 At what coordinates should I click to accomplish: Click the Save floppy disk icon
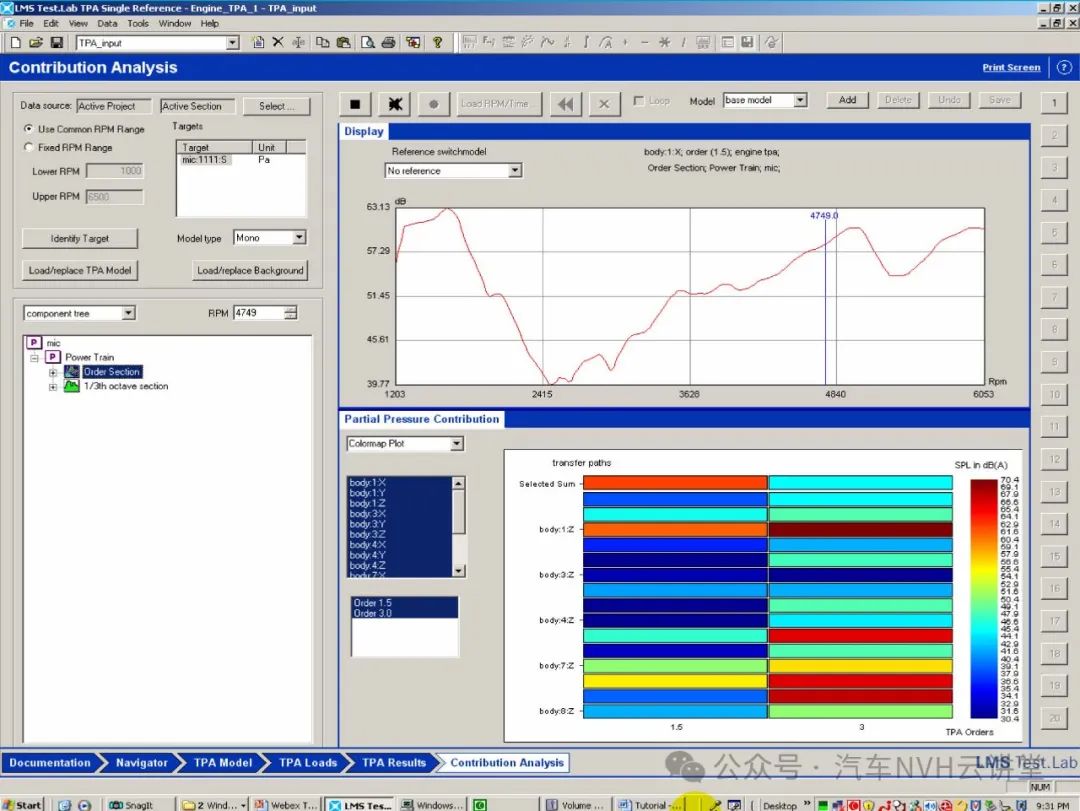coord(57,43)
